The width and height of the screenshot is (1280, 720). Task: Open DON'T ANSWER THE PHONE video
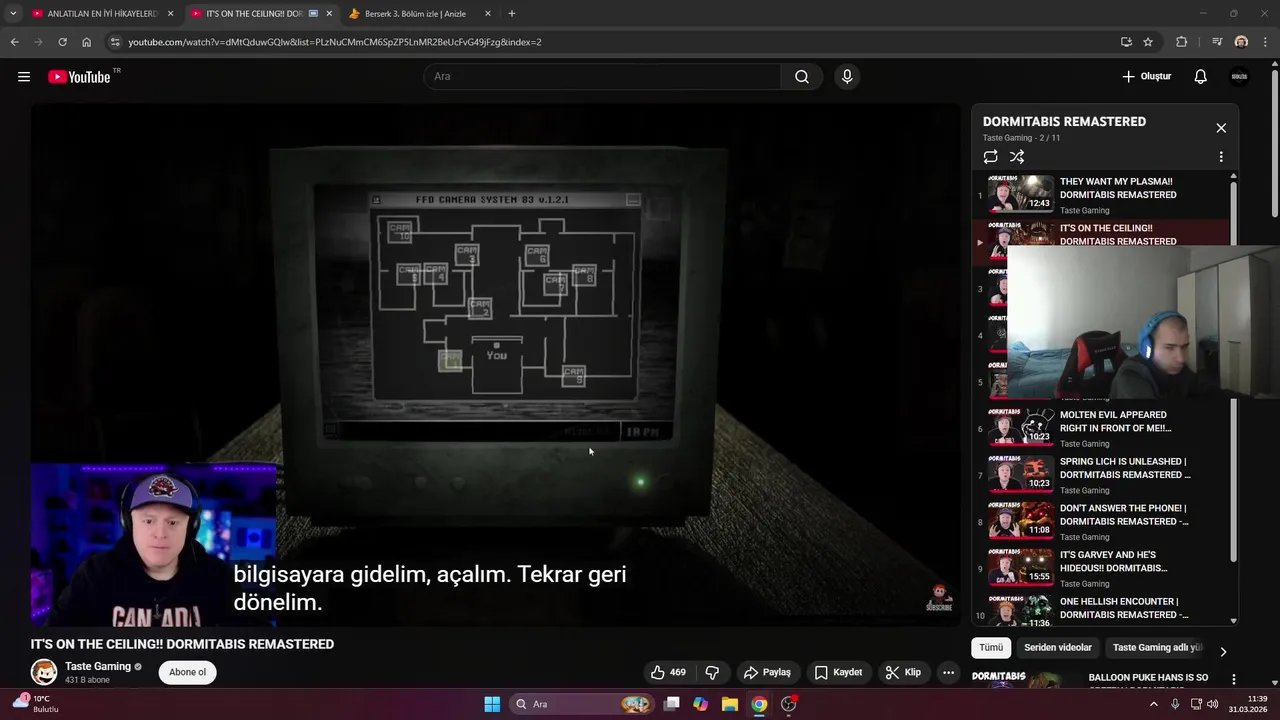[x=1100, y=521]
